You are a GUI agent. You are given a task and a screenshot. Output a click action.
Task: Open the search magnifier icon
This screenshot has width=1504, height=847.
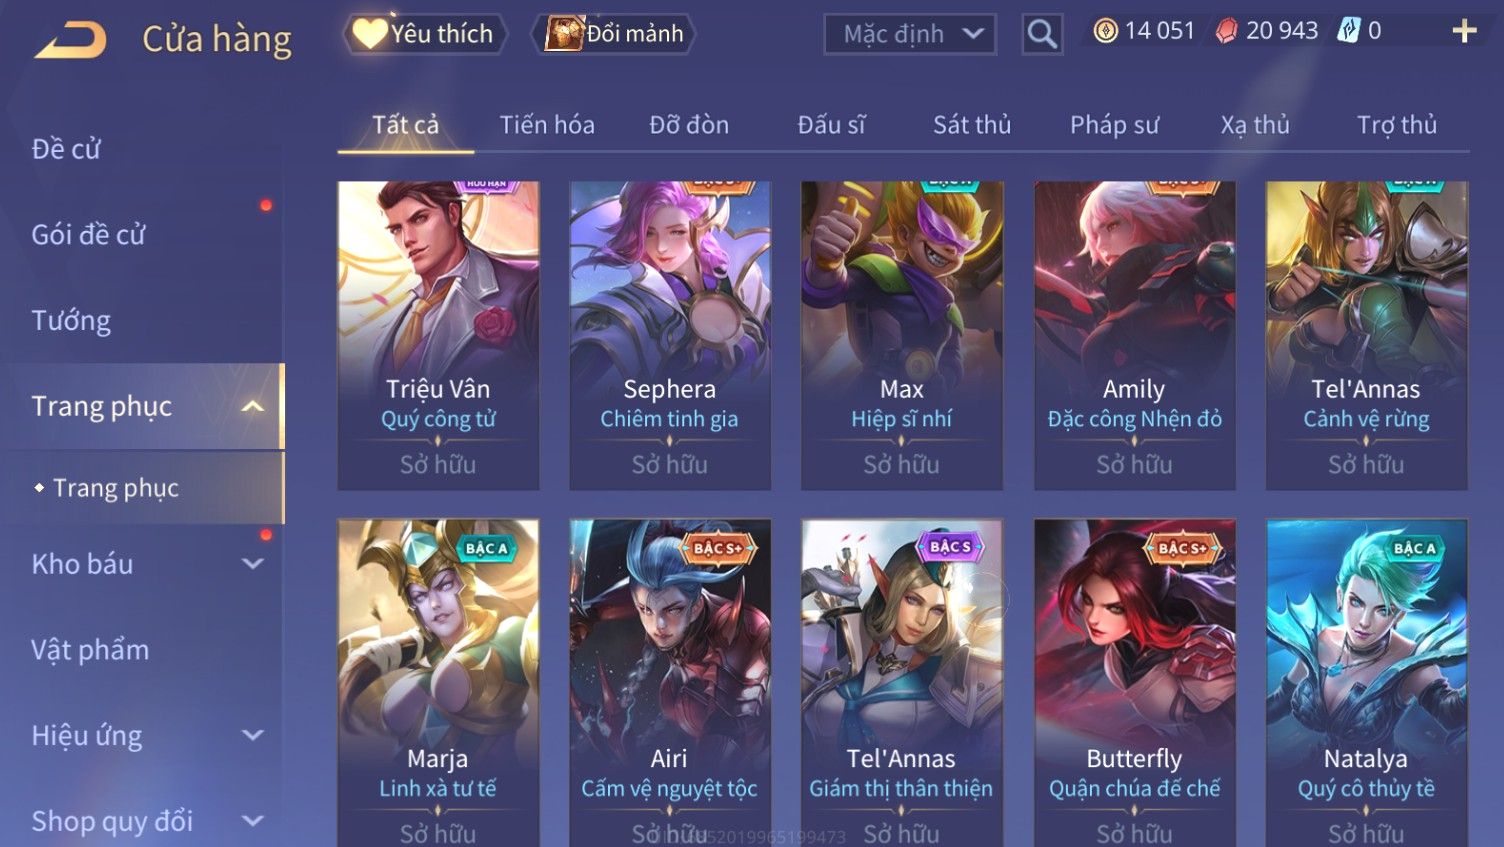[x=1042, y=35]
